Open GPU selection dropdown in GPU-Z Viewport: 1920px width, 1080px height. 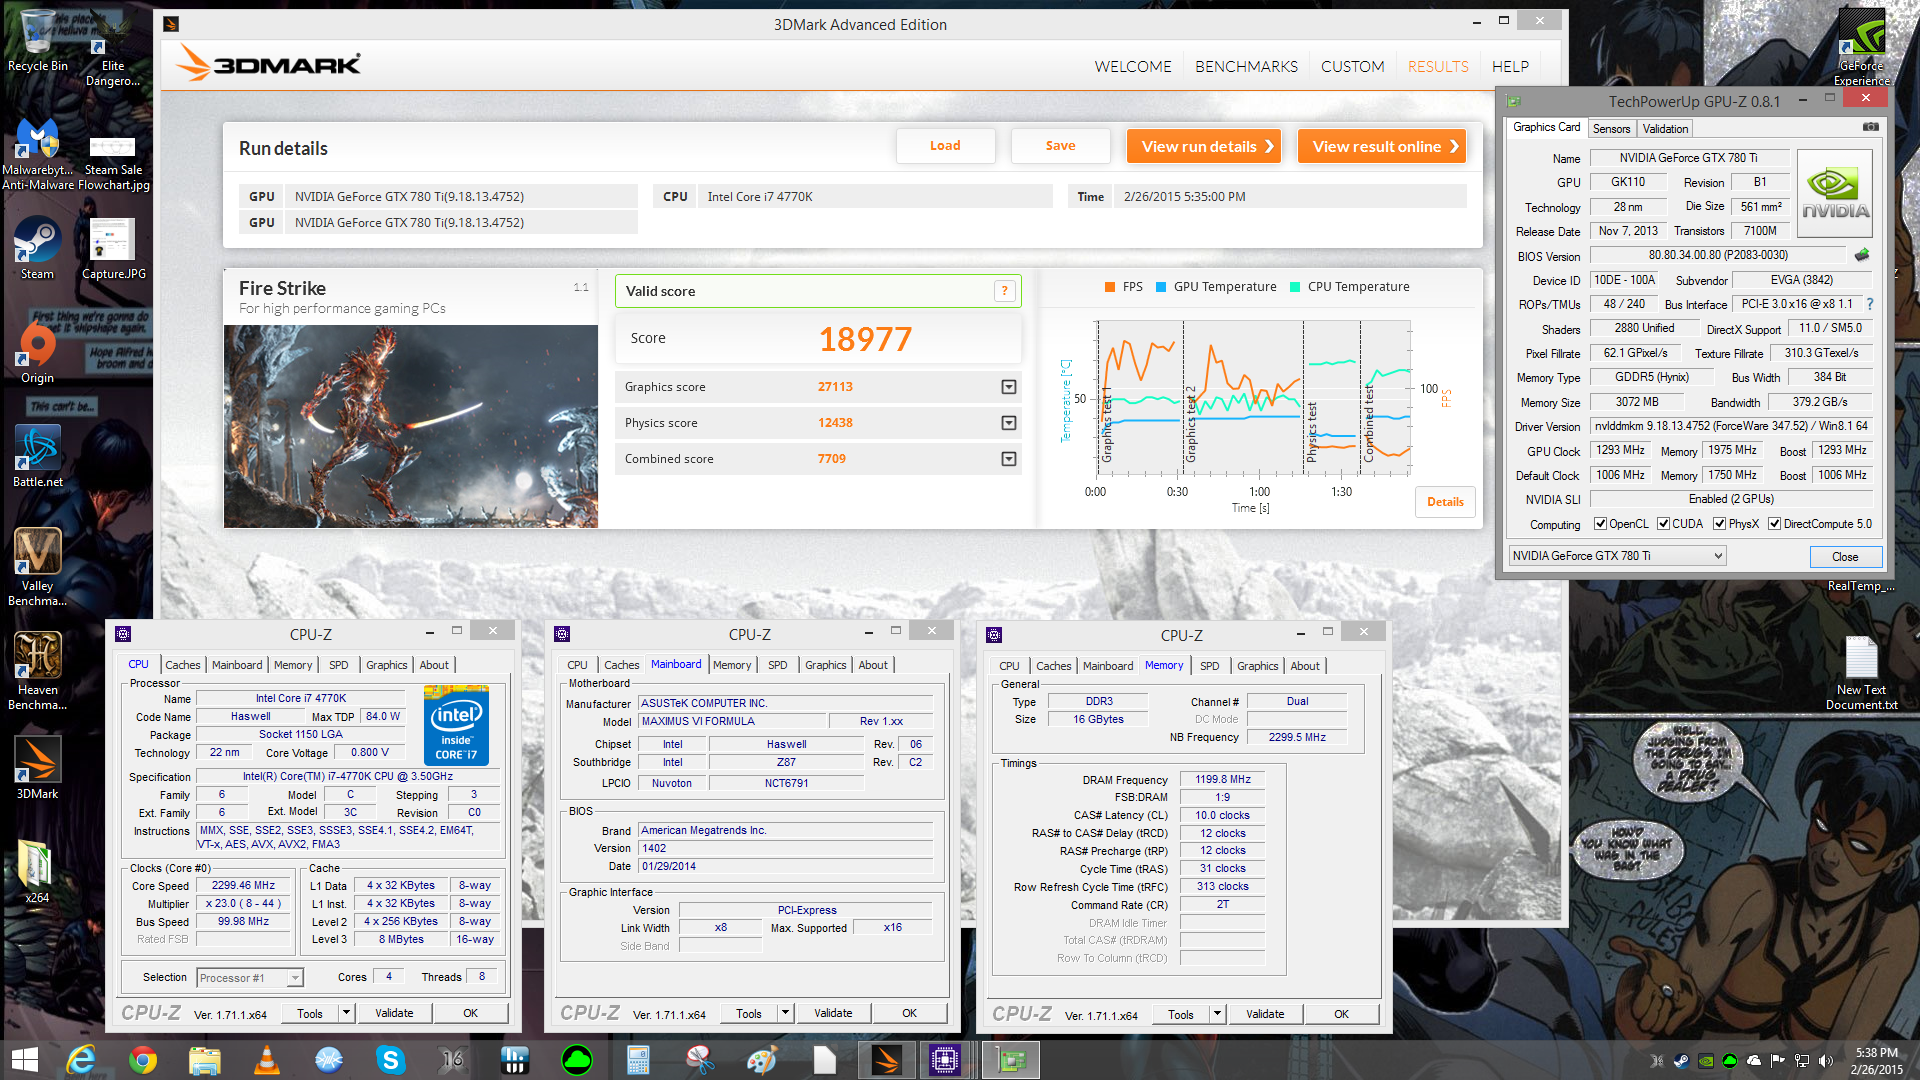pos(1617,556)
